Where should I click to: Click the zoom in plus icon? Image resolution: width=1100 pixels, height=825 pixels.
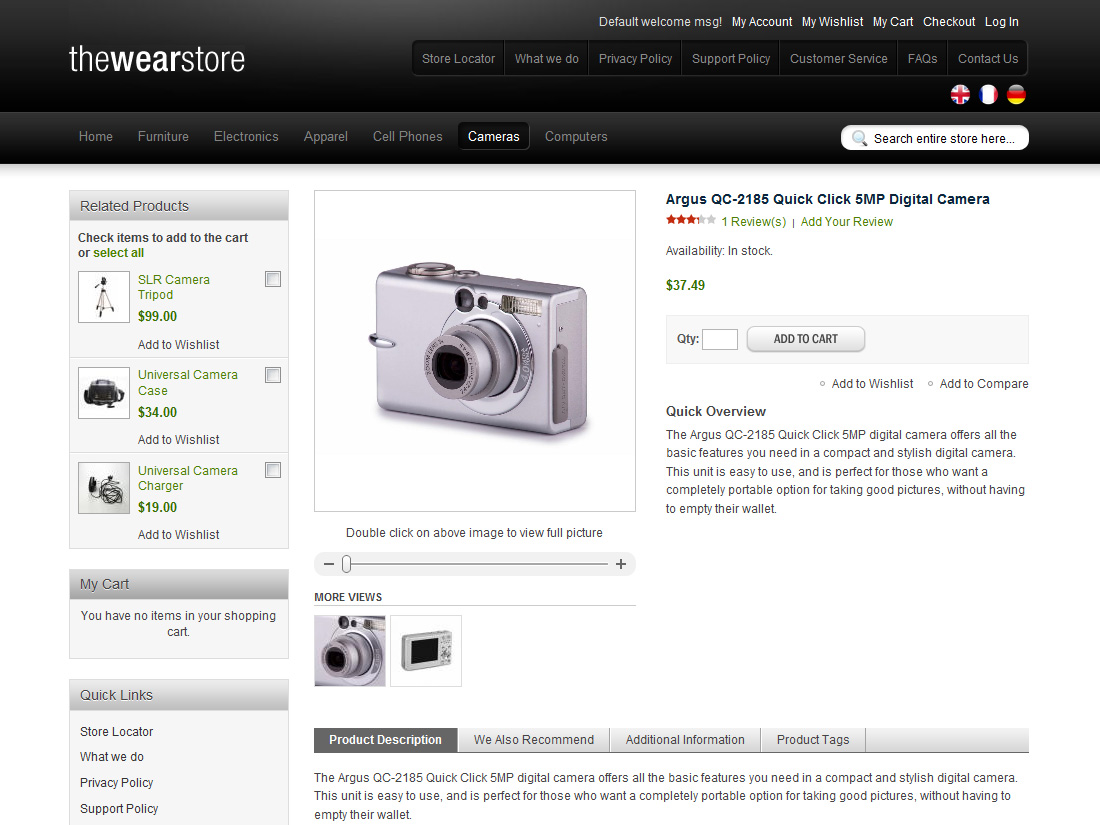point(621,564)
